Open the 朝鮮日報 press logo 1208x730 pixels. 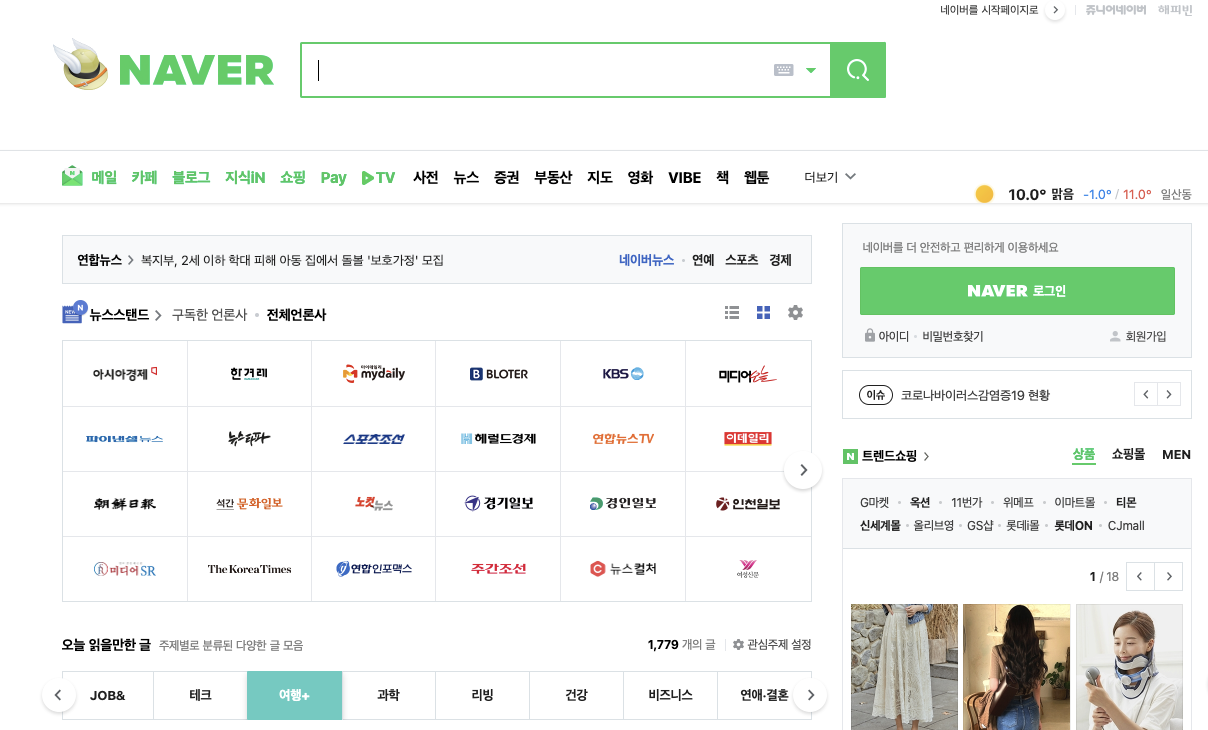click(x=125, y=503)
